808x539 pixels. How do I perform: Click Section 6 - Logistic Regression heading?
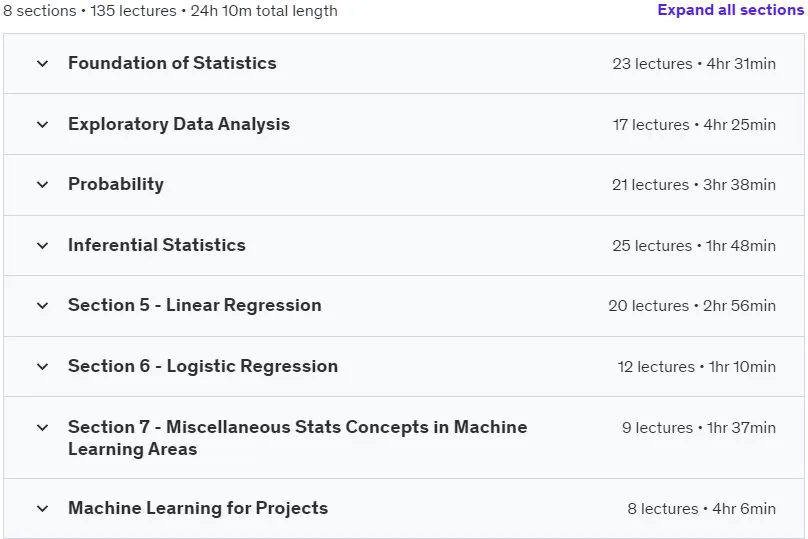(203, 366)
